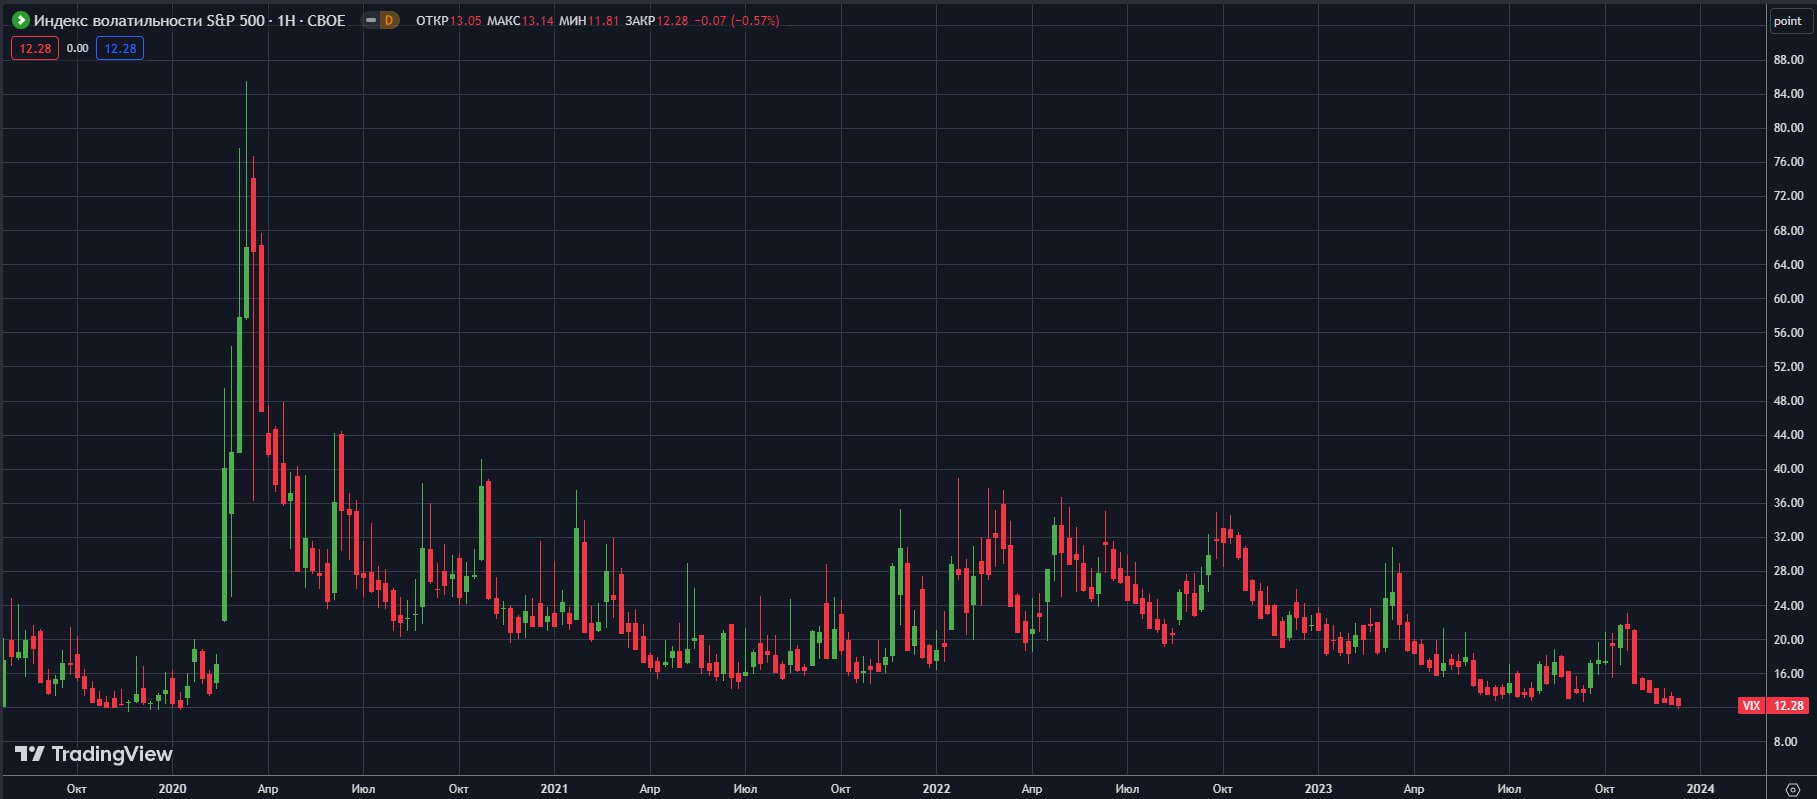Click the red sell price 12.28 button

(x=35, y=48)
